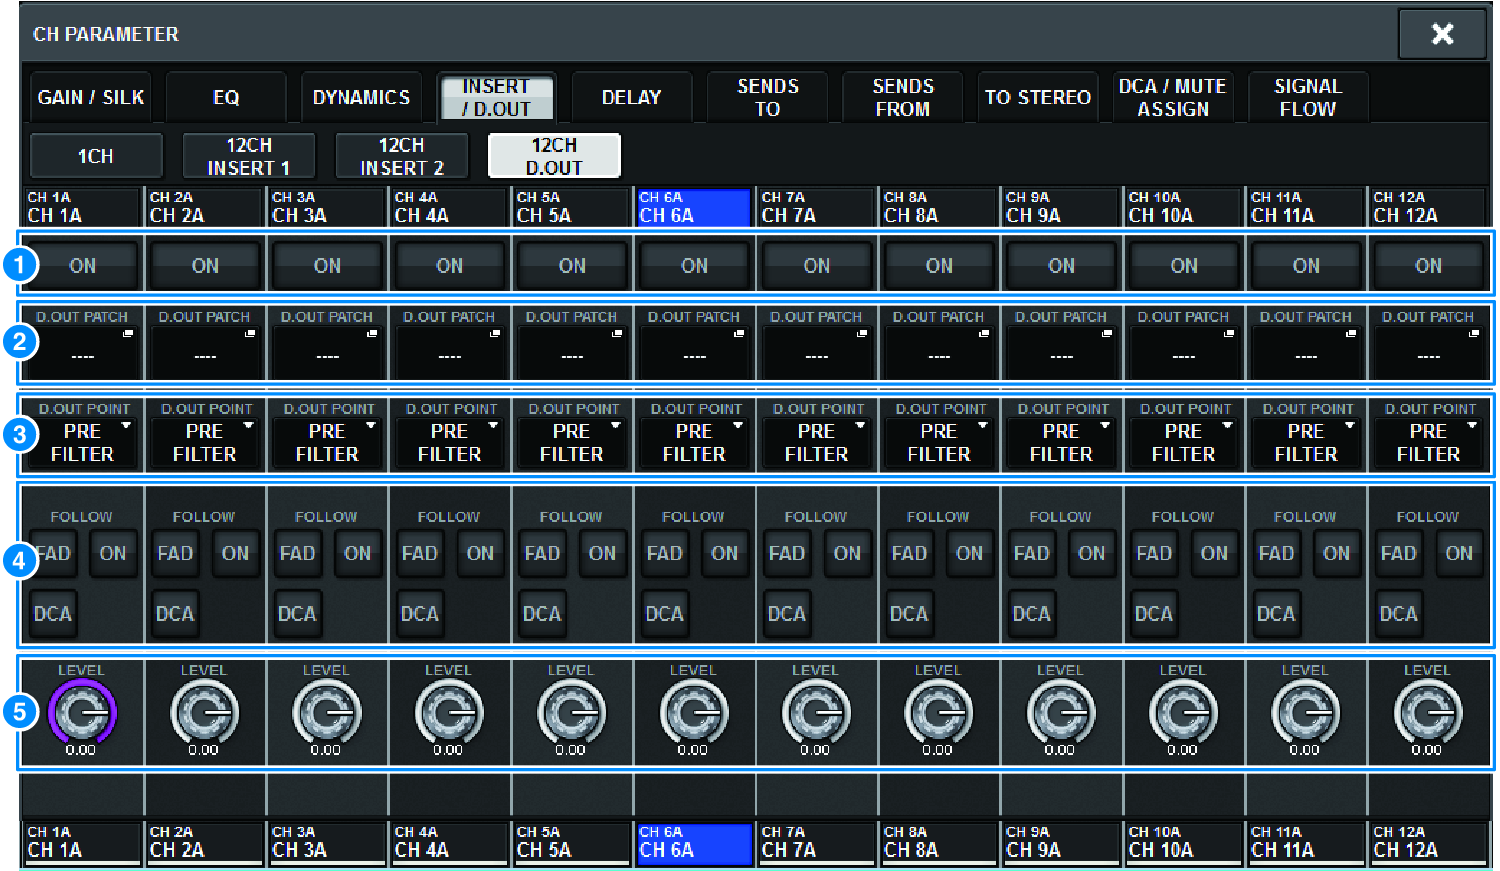Toggle direct out ON for CH 3A
This screenshot has height=871, width=1500.
pos(327,266)
